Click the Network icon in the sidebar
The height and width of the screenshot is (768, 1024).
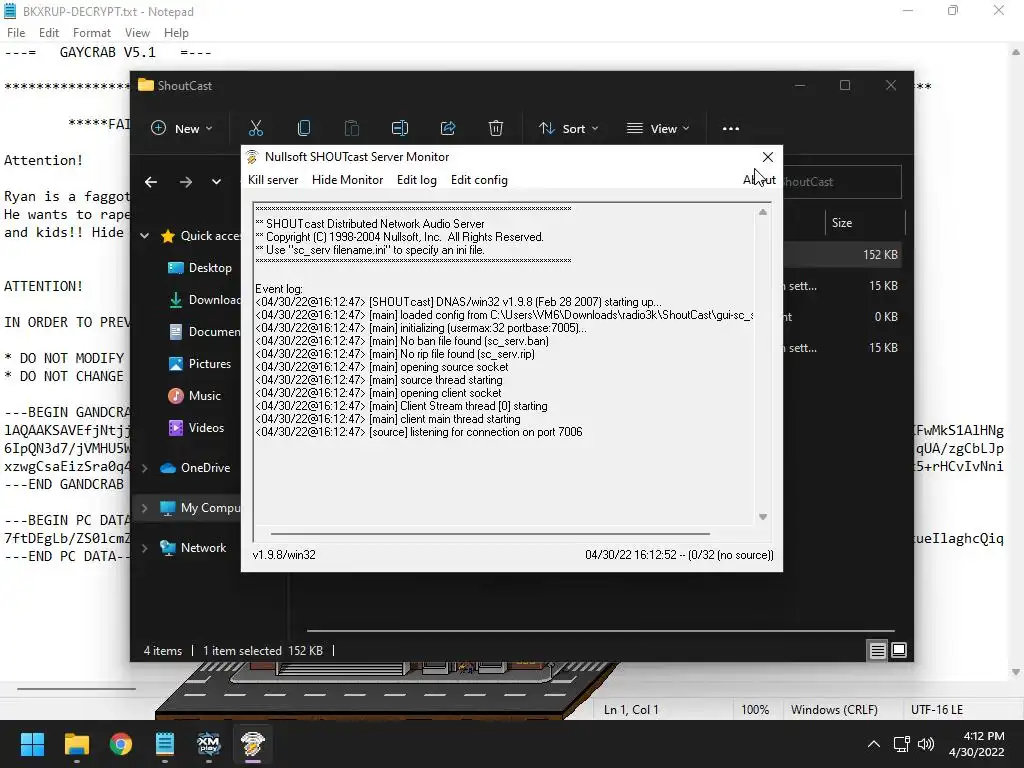point(168,548)
